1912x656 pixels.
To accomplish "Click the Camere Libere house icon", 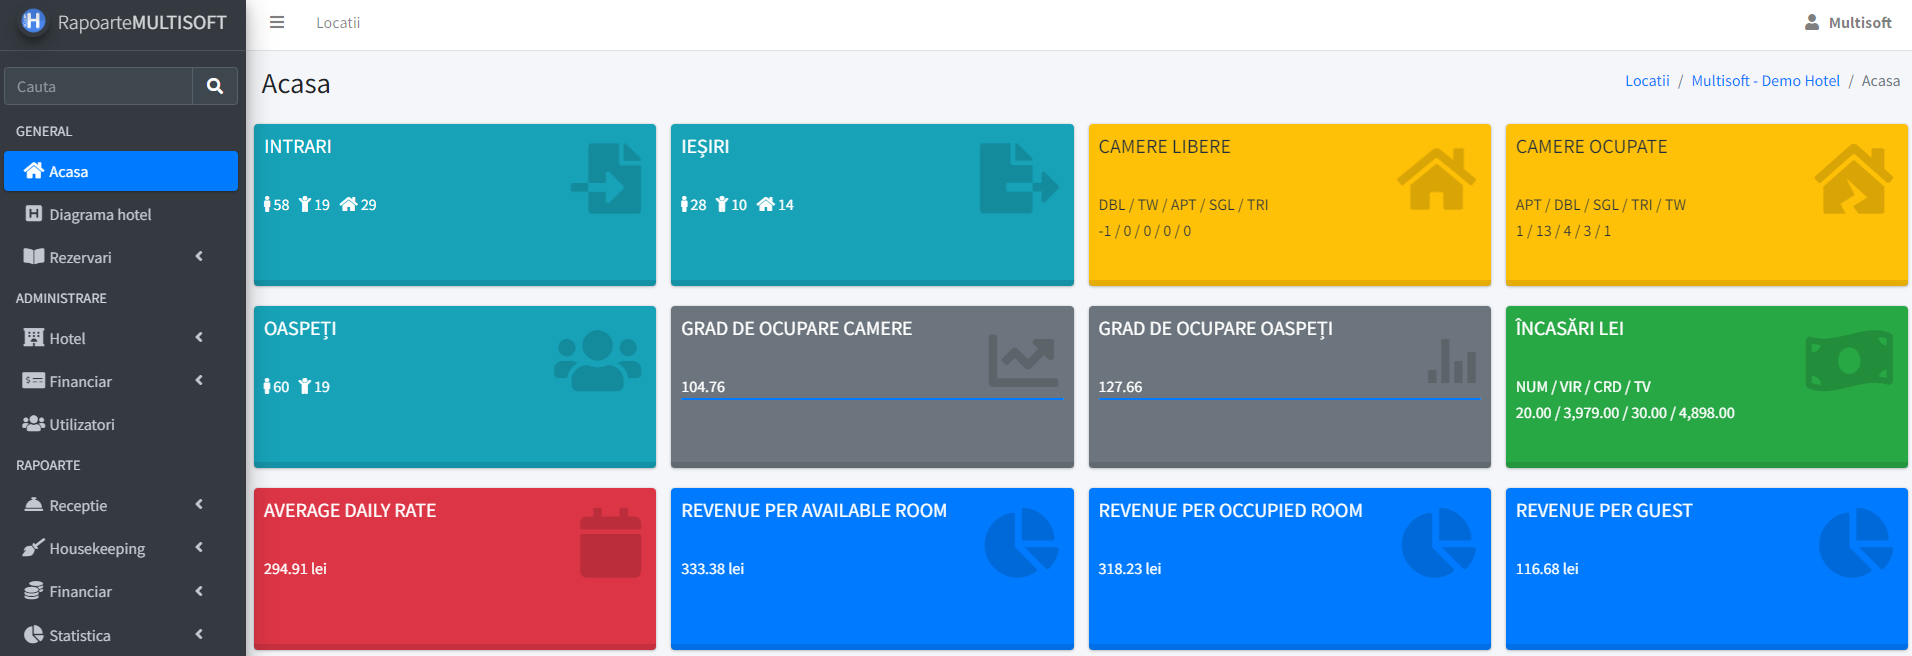I will pyautogui.click(x=1435, y=178).
